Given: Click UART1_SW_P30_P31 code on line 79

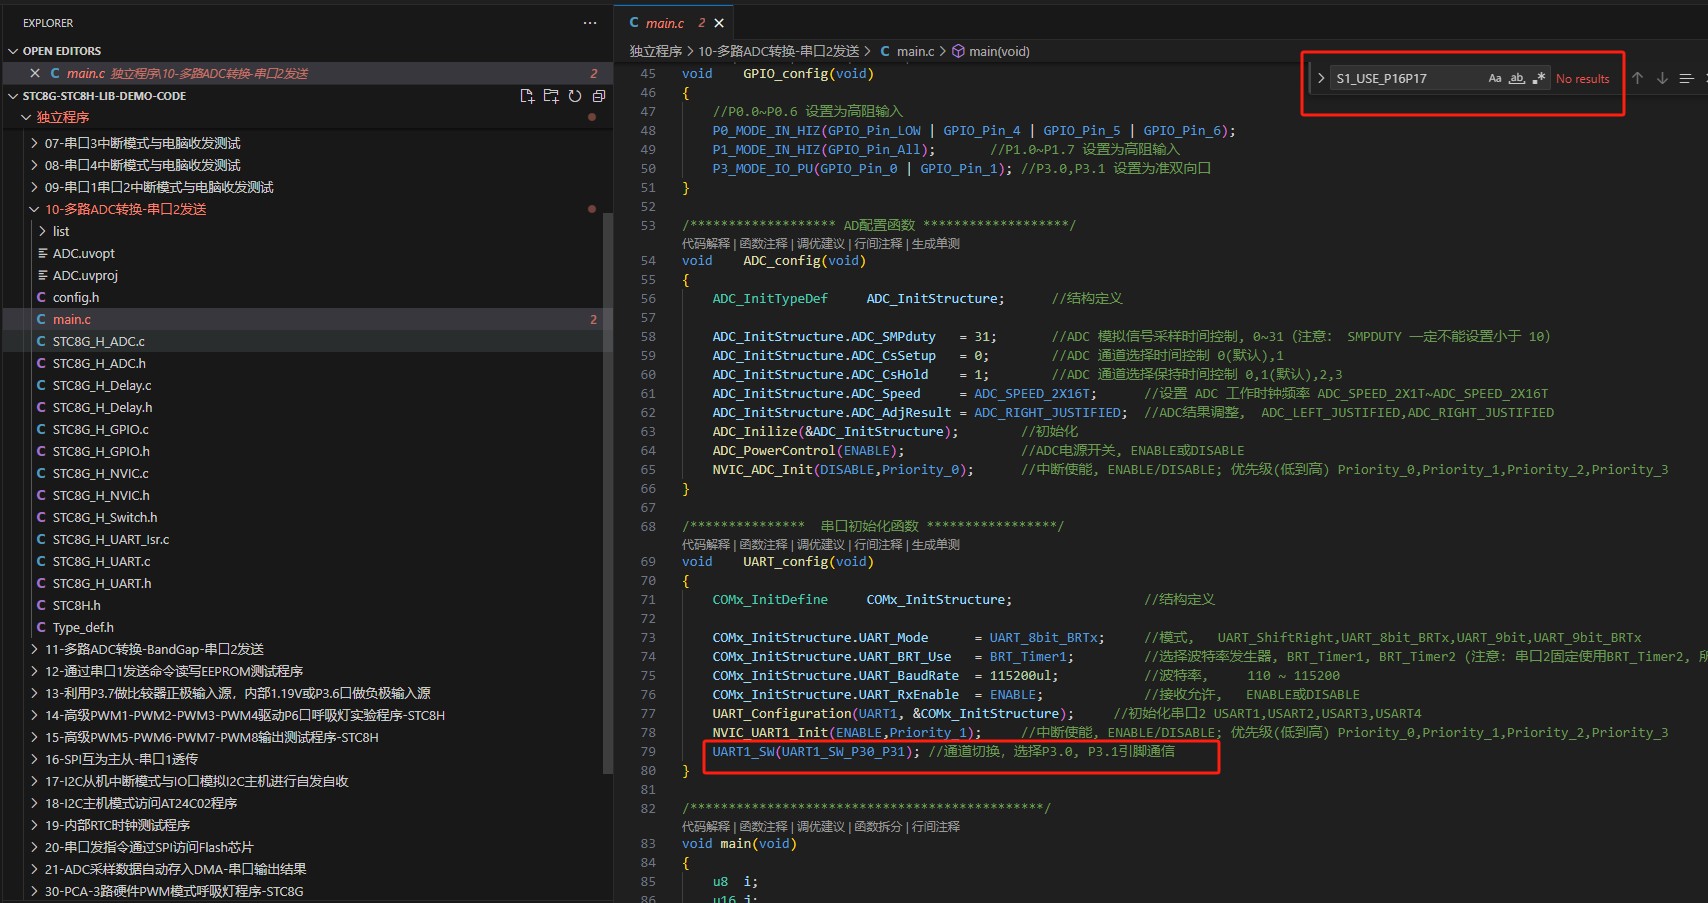Looking at the screenshot, I should [x=842, y=751].
